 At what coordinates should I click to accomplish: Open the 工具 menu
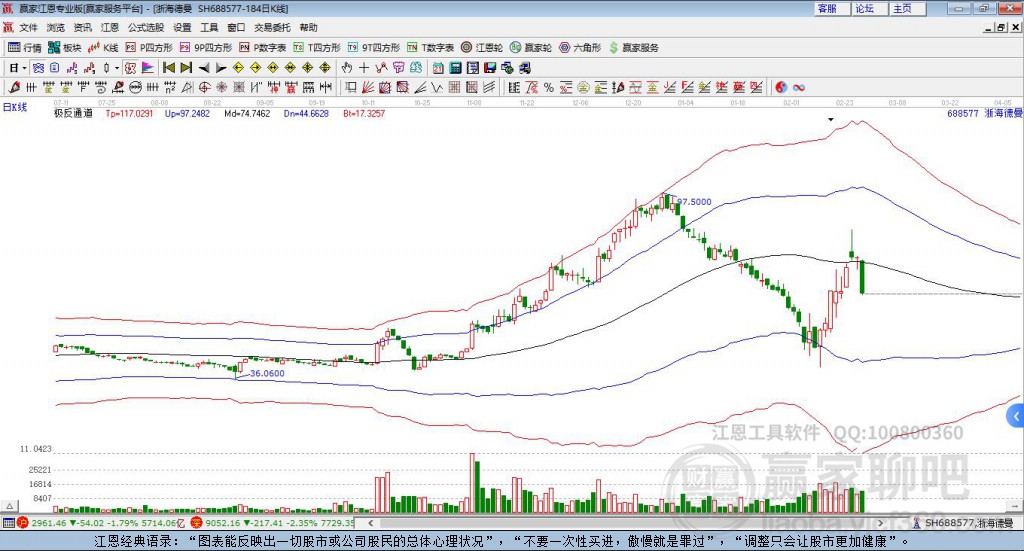pyautogui.click(x=209, y=27)
